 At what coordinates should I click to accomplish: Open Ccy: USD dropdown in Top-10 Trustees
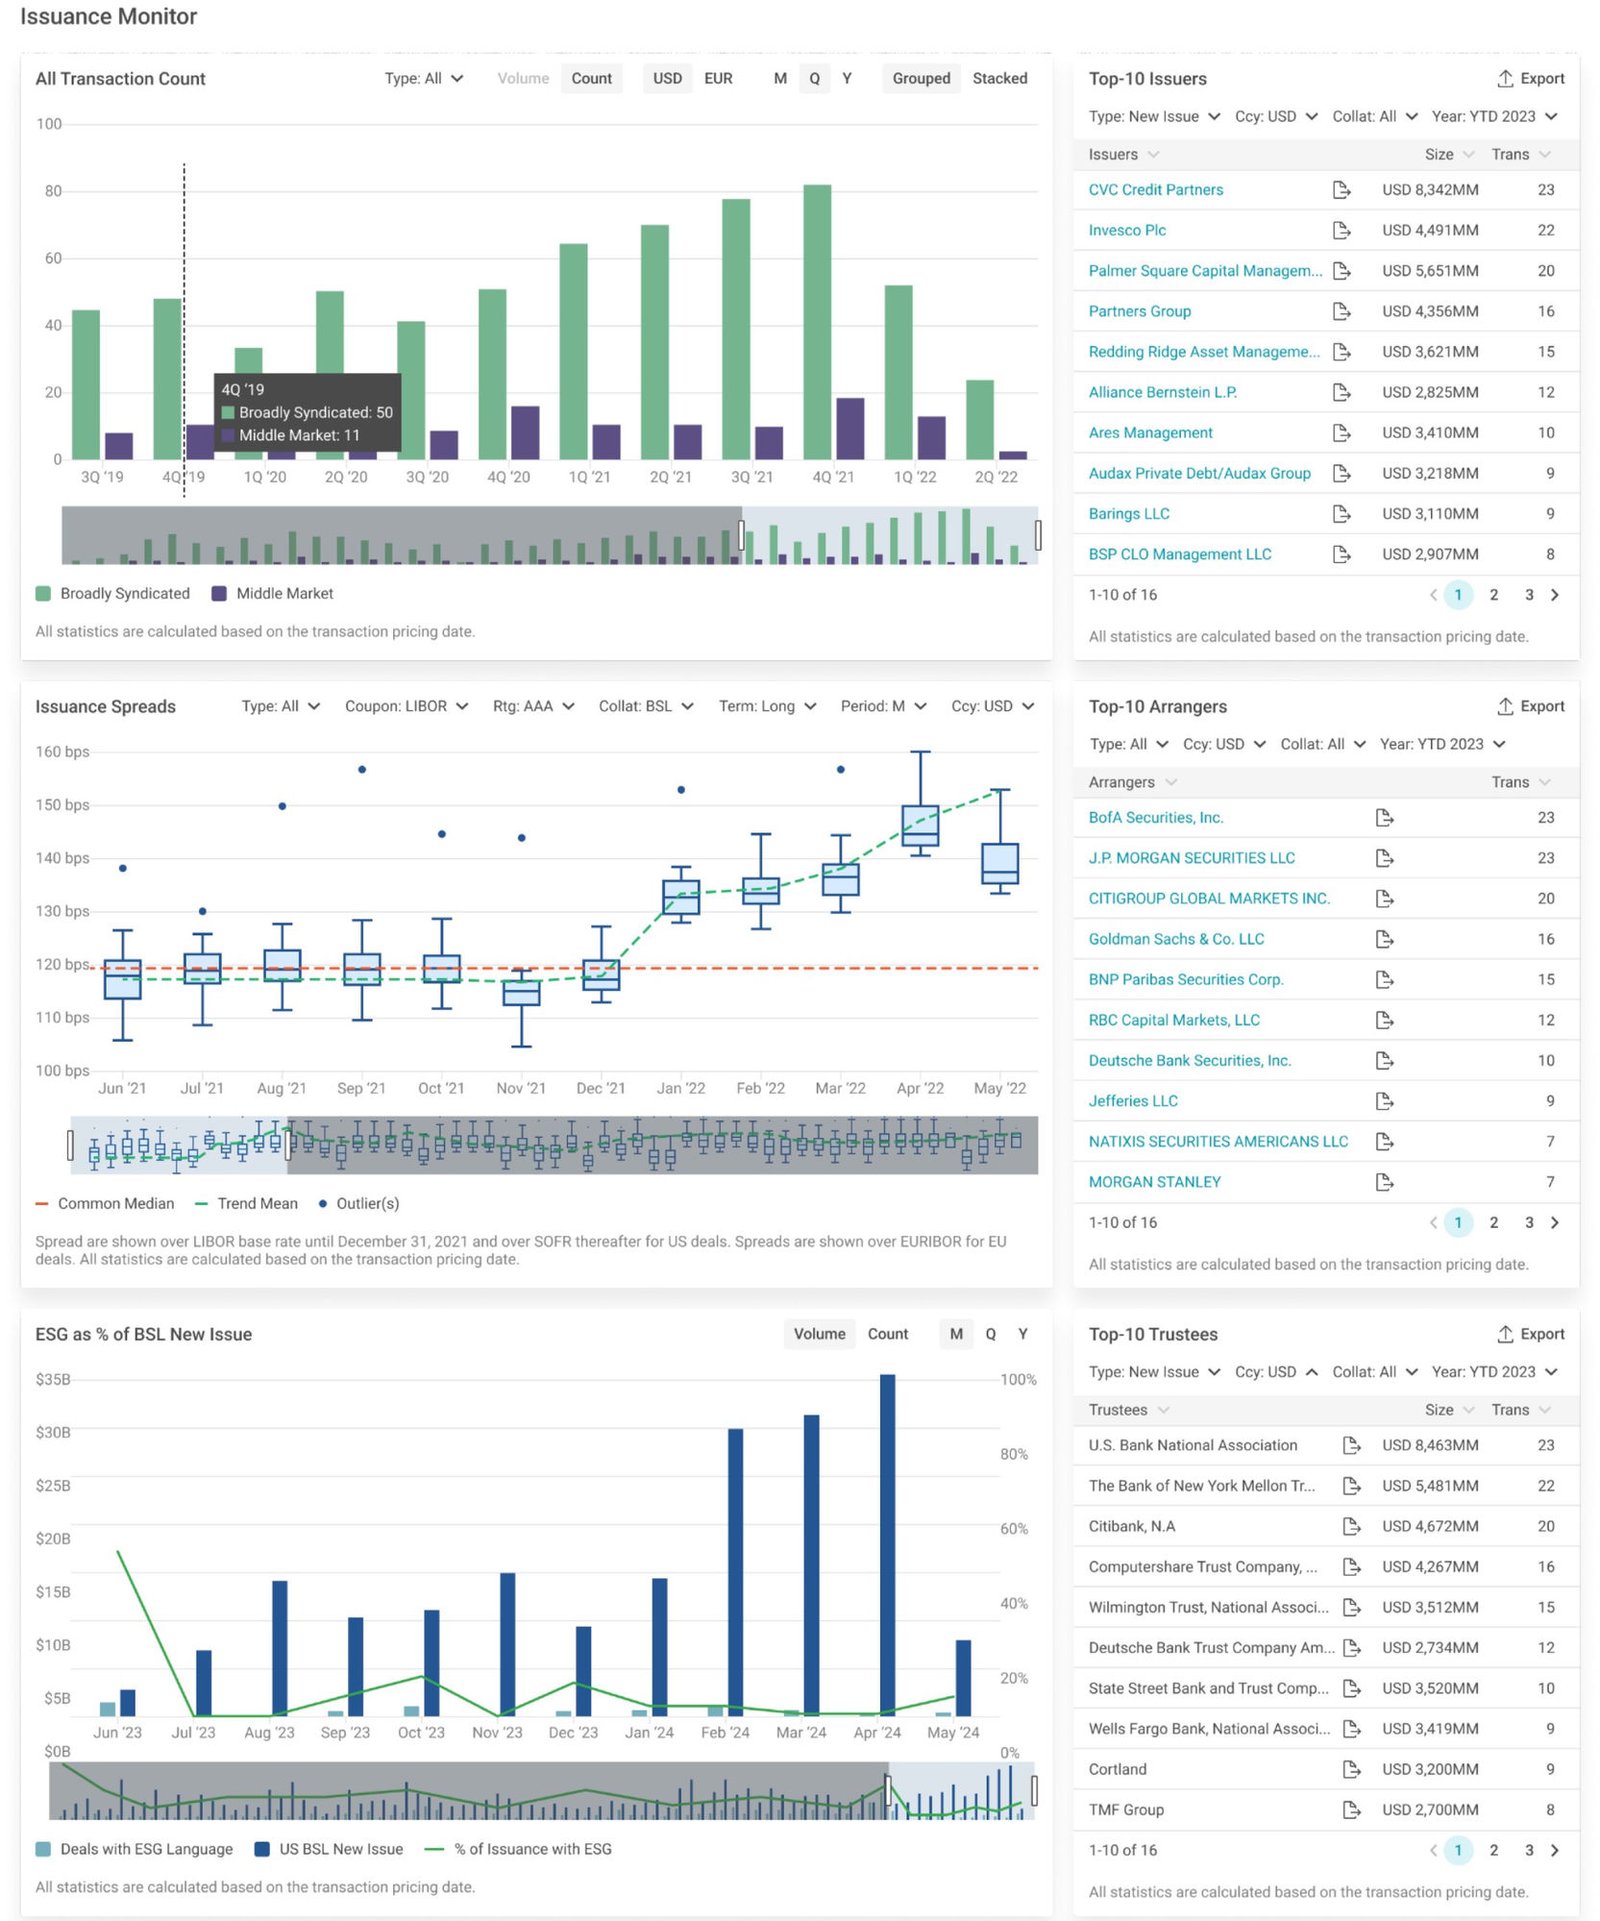click(x=1276, y=1372)
